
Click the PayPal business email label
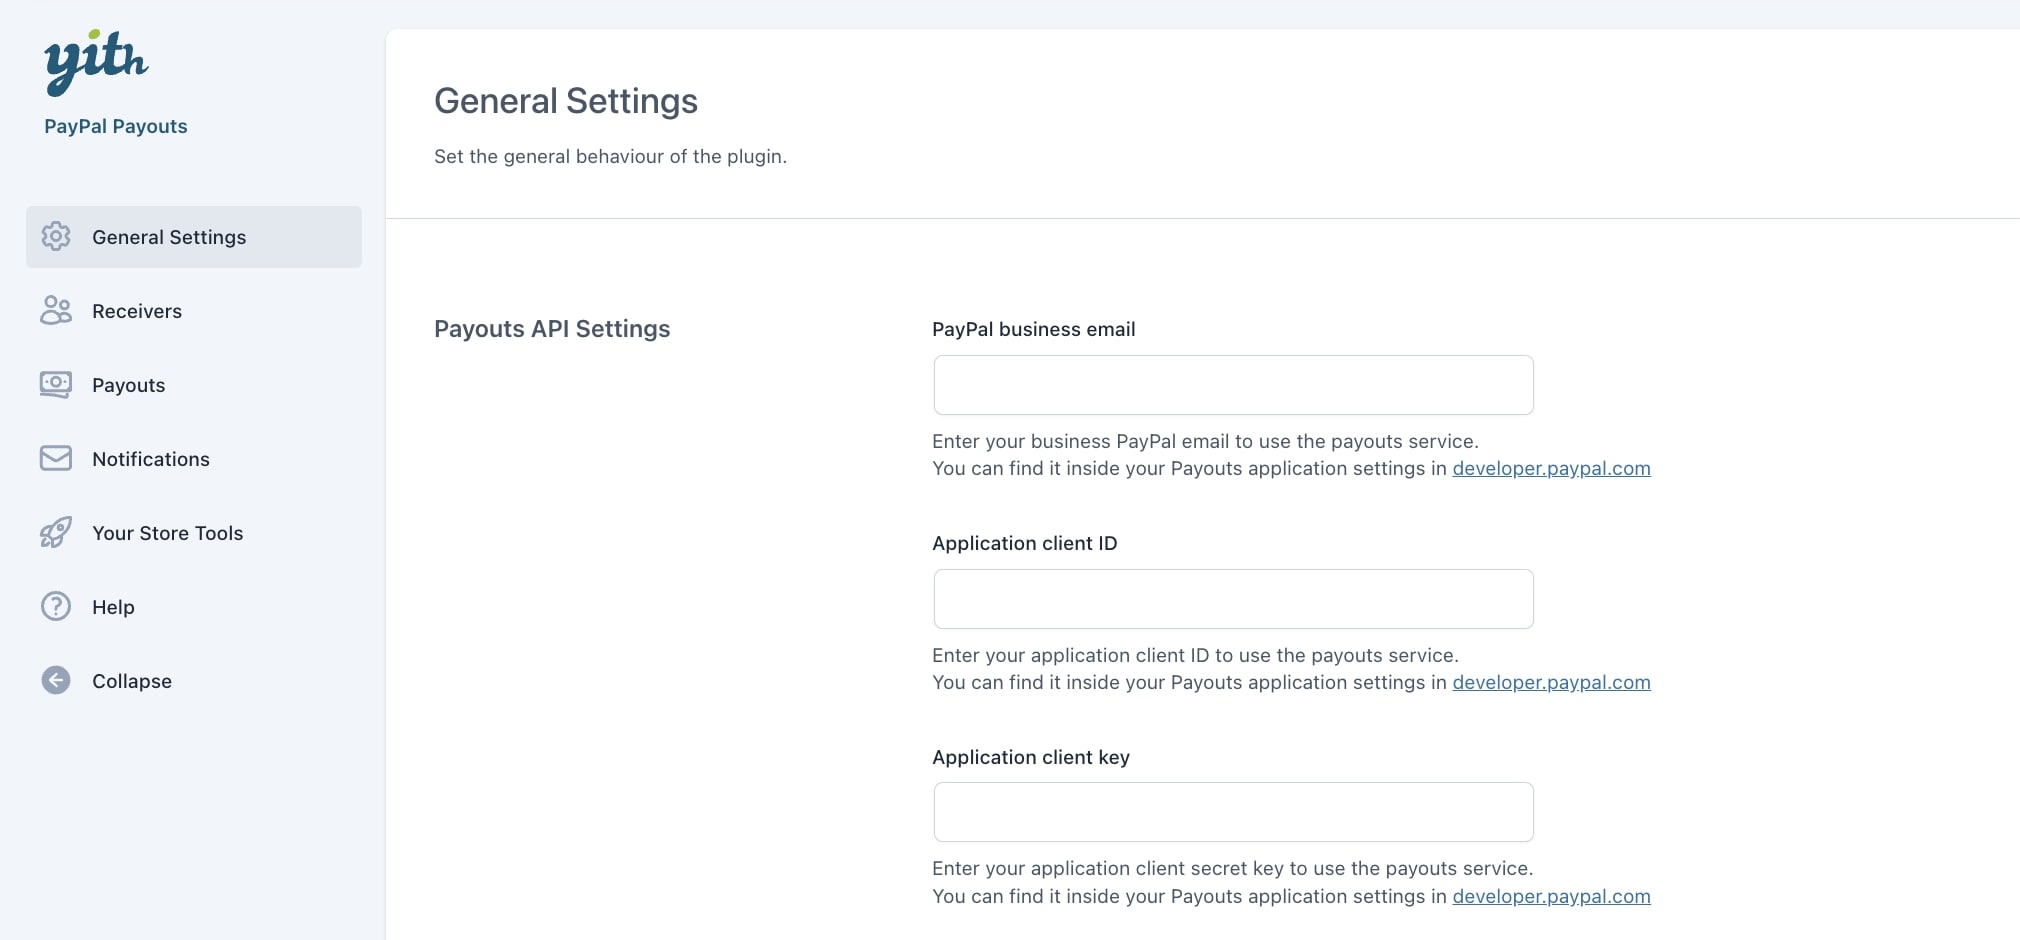[1034, 329]
